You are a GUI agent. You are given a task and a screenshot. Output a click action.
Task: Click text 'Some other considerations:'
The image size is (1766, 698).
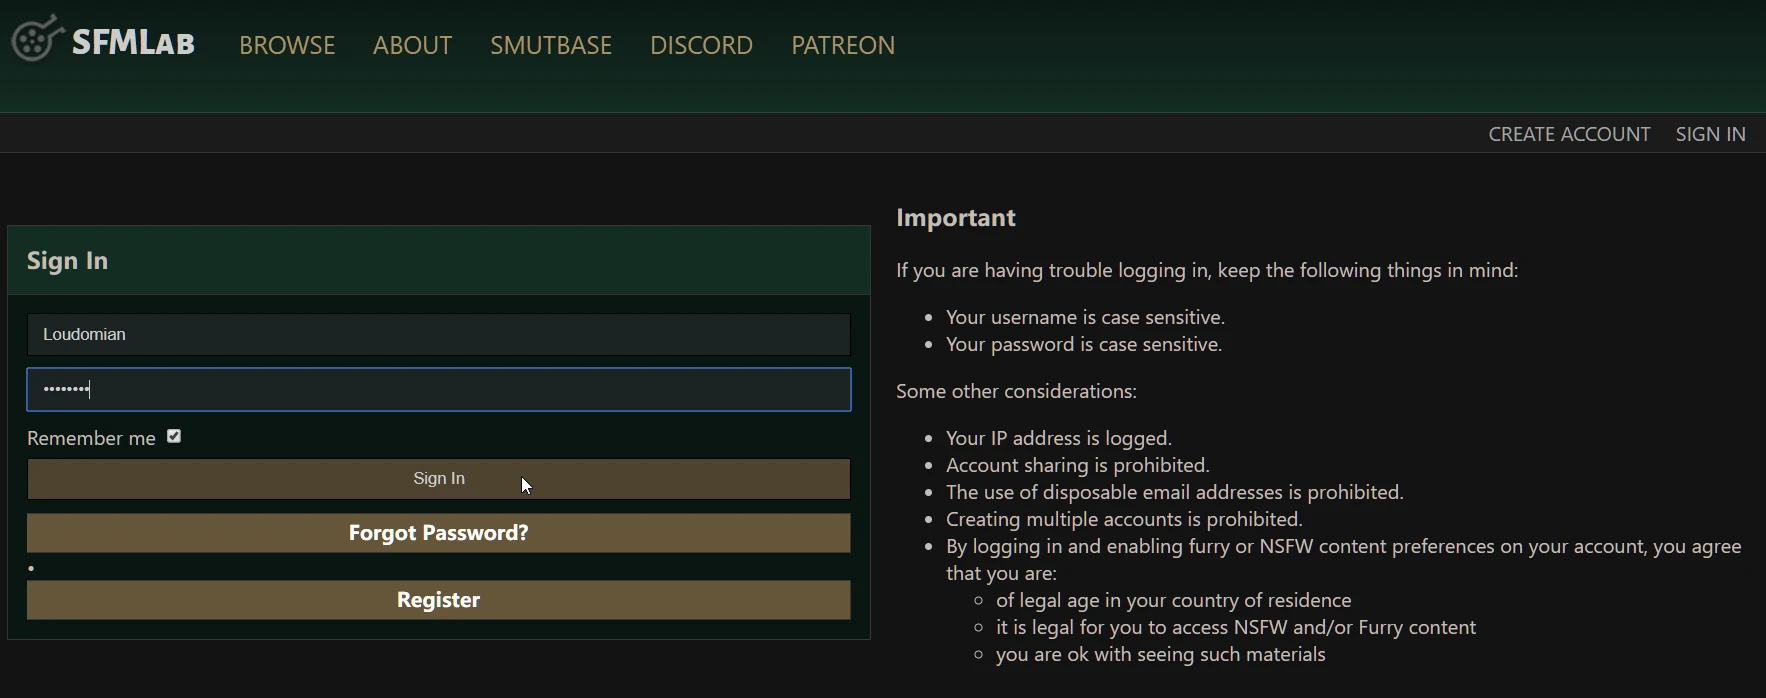(1016, 391)
